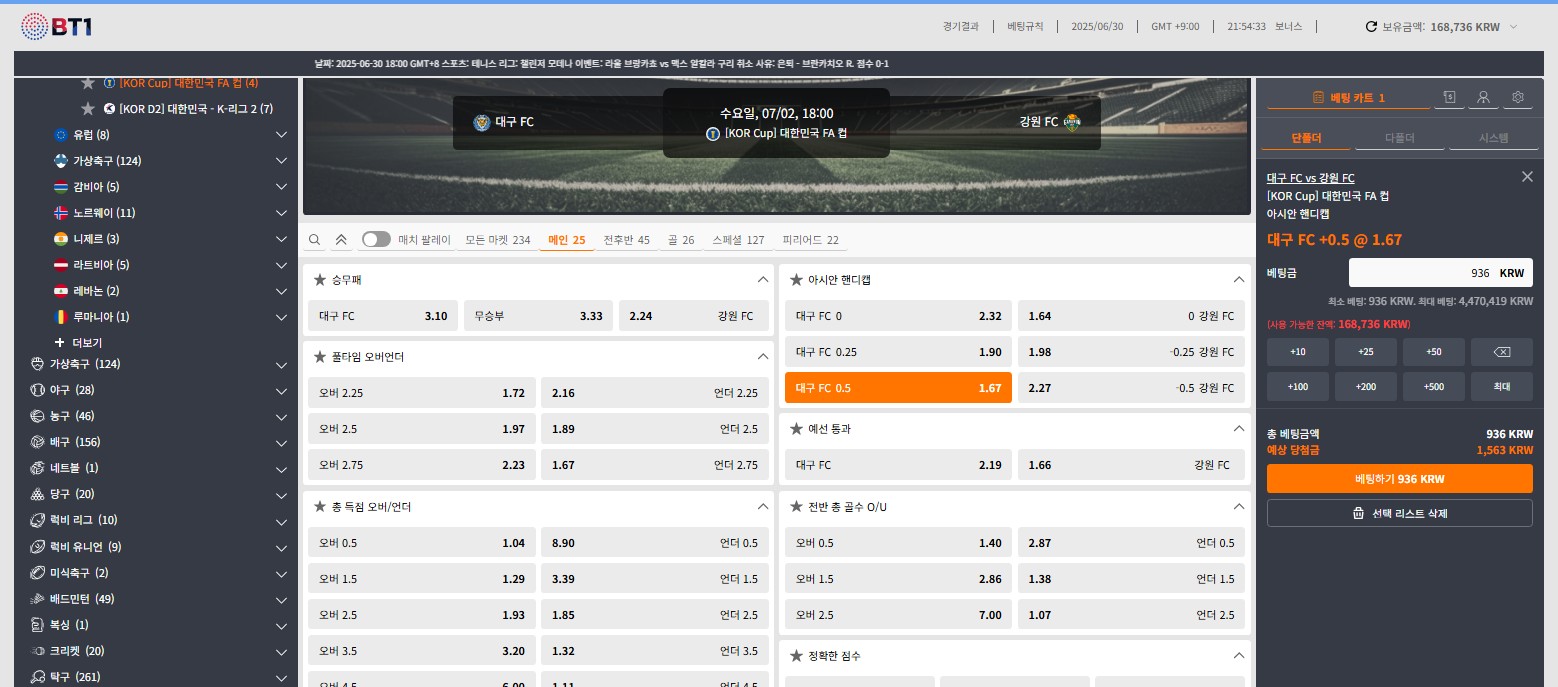Viewport: 1558px width, 687px height.
Task: Star the KOR D2 K-리그 2 league
Action: (x=88, y=109)
